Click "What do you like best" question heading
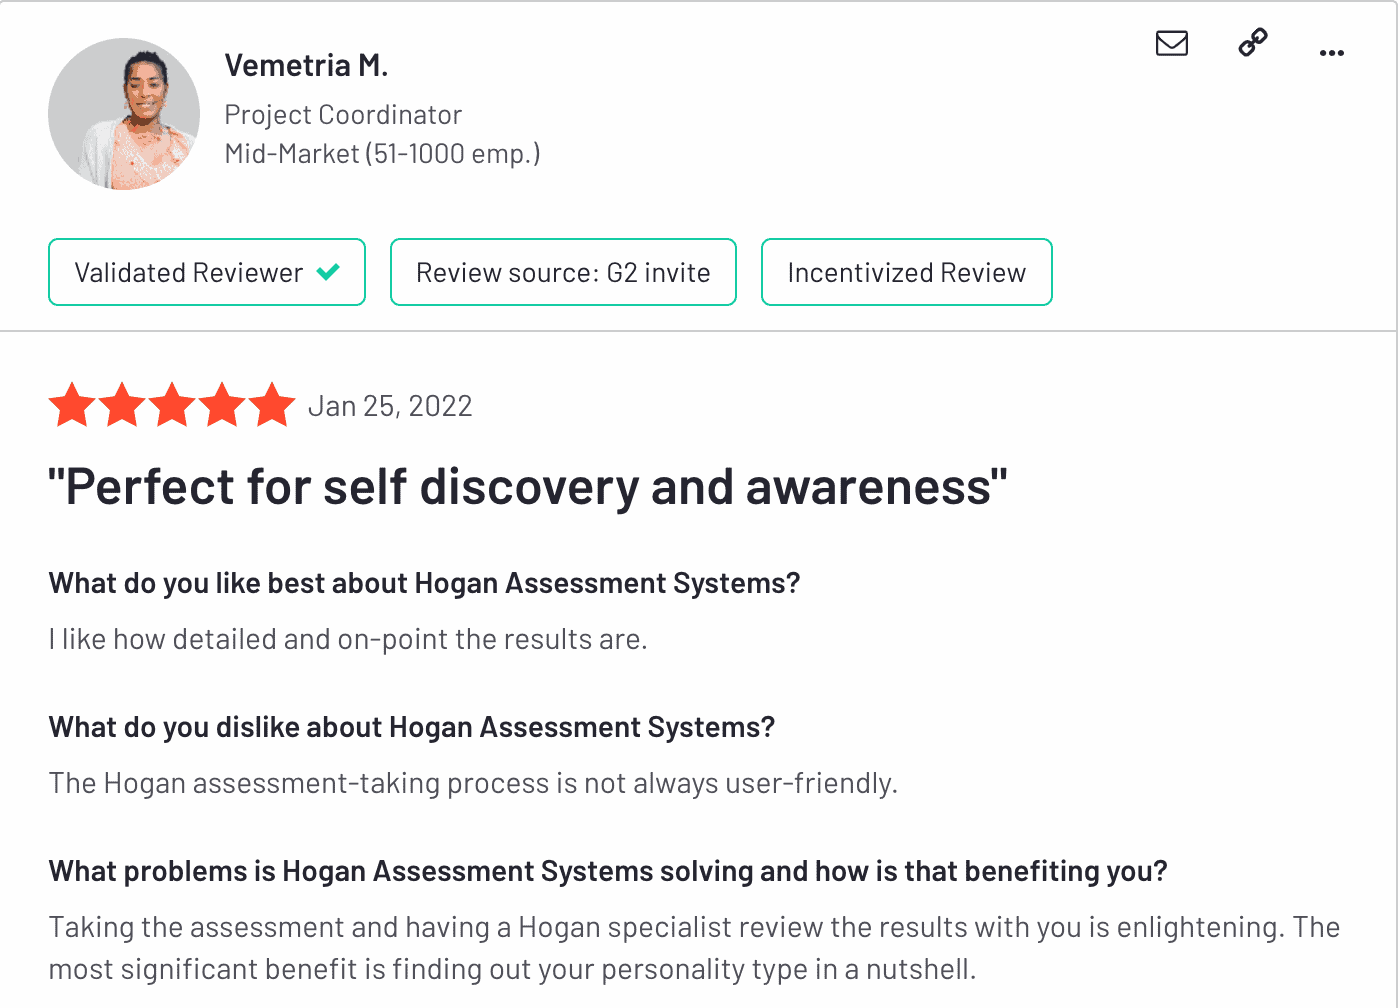 (x=425, y=583)
